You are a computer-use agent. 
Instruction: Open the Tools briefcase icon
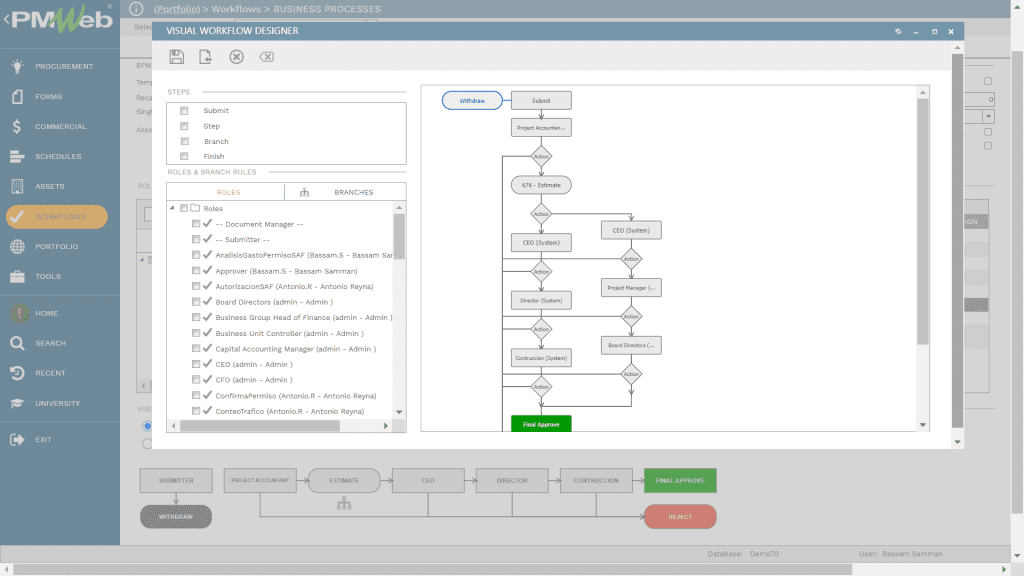click(x=18, y=276)
